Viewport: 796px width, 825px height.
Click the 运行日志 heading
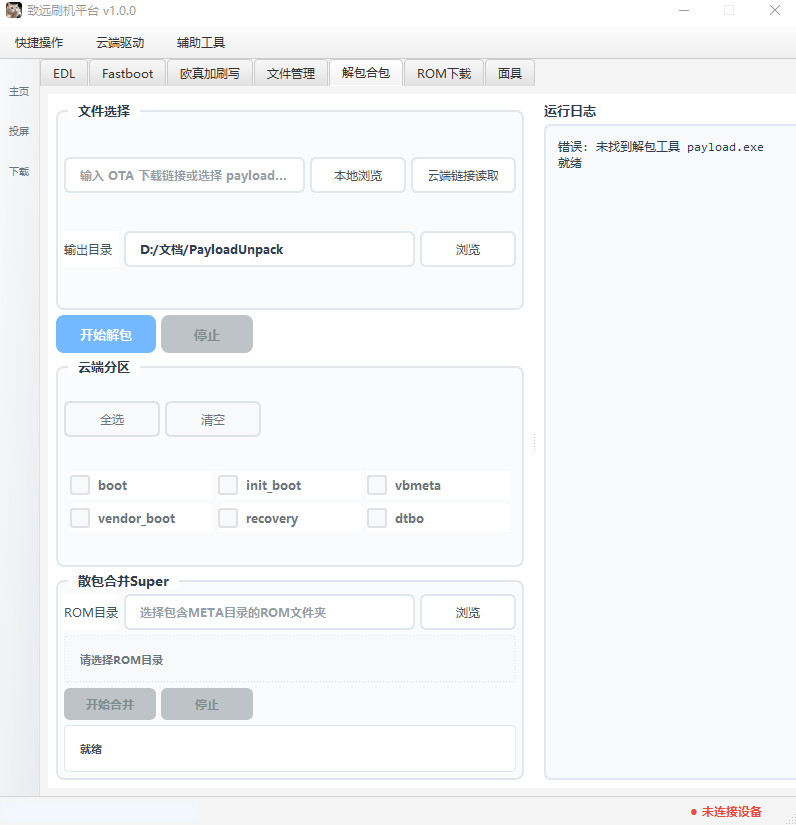pyautogui.click(x=570, y=111)
